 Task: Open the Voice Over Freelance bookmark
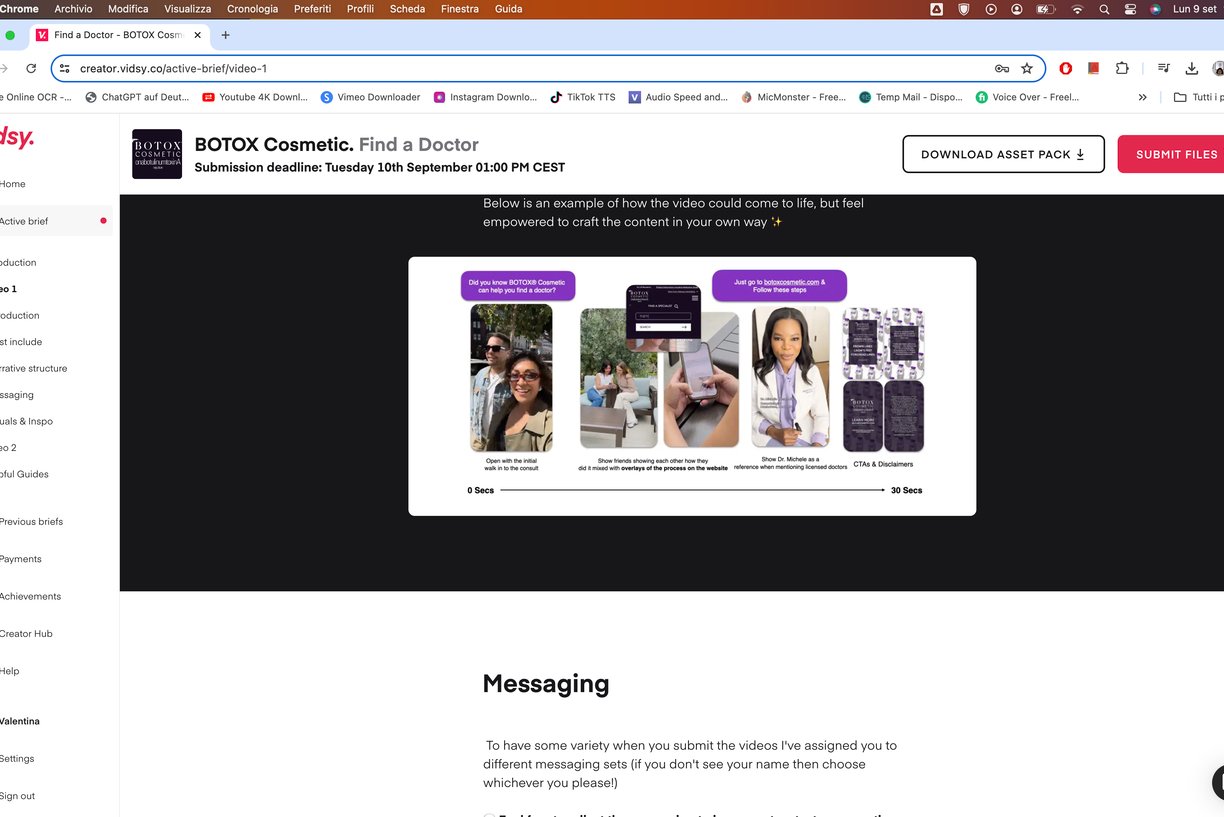pyautogui.click(x=1028, y=97)
